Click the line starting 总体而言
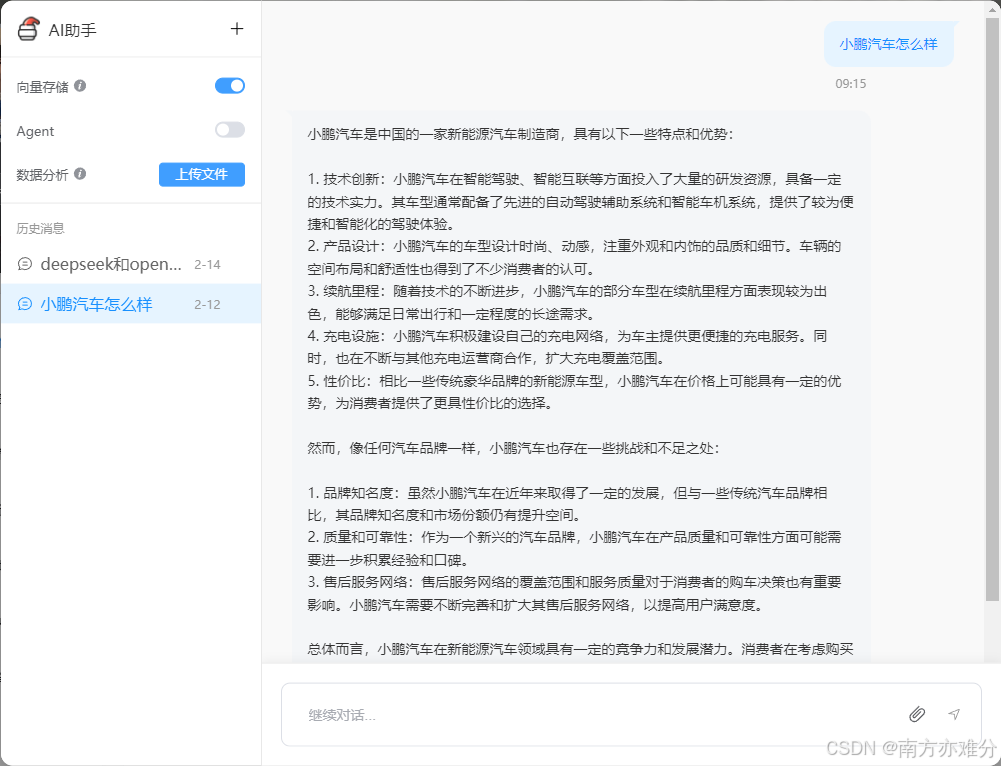The width and height of the screenshot is (1001, 766). coord(580,649)
